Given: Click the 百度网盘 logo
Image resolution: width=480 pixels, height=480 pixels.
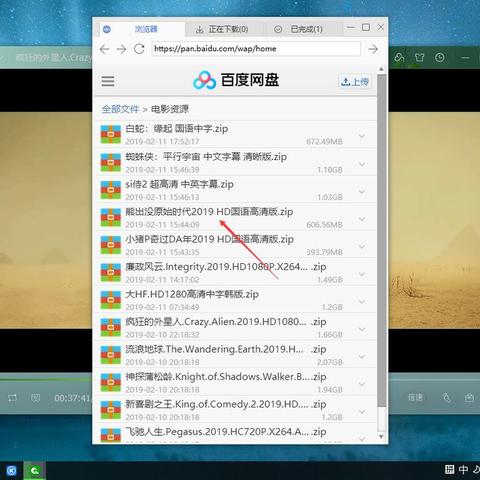Looking at the screenshot, I should pyautogui.click(x=236, y=80).
